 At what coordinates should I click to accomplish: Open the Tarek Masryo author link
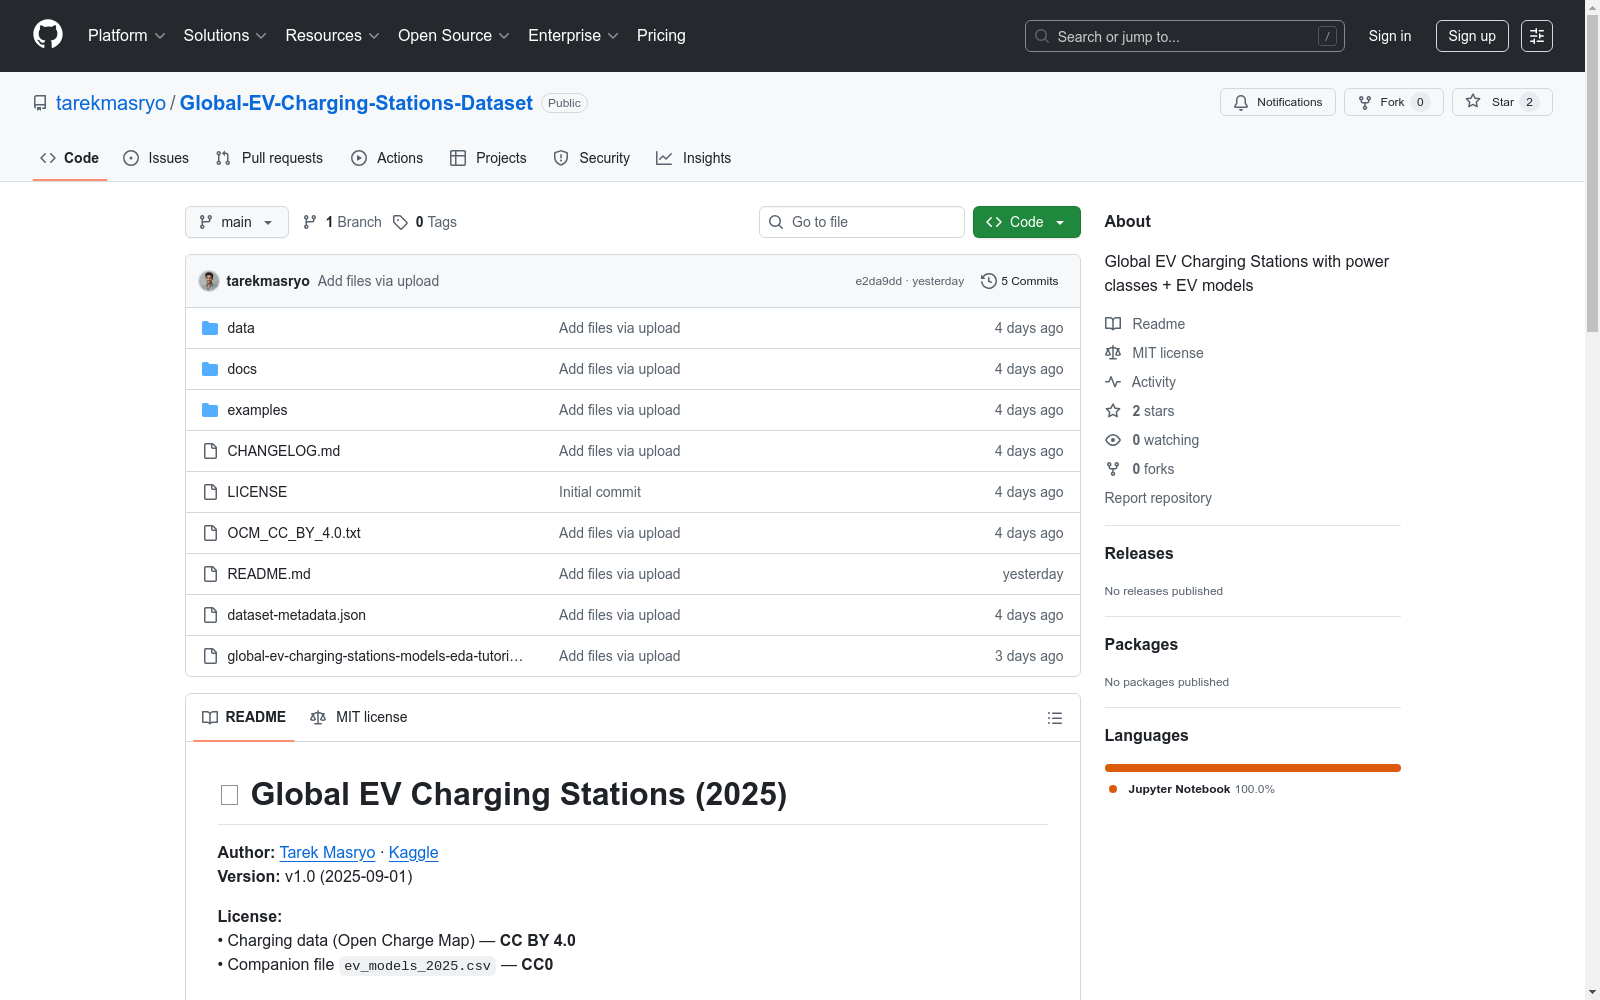click(327, 852)
